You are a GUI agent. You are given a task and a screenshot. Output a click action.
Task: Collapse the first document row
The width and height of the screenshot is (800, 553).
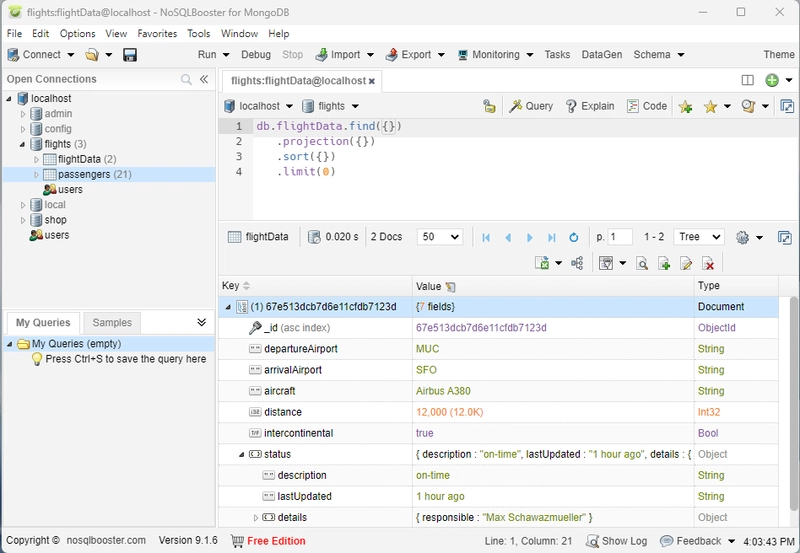pos(228,307)
